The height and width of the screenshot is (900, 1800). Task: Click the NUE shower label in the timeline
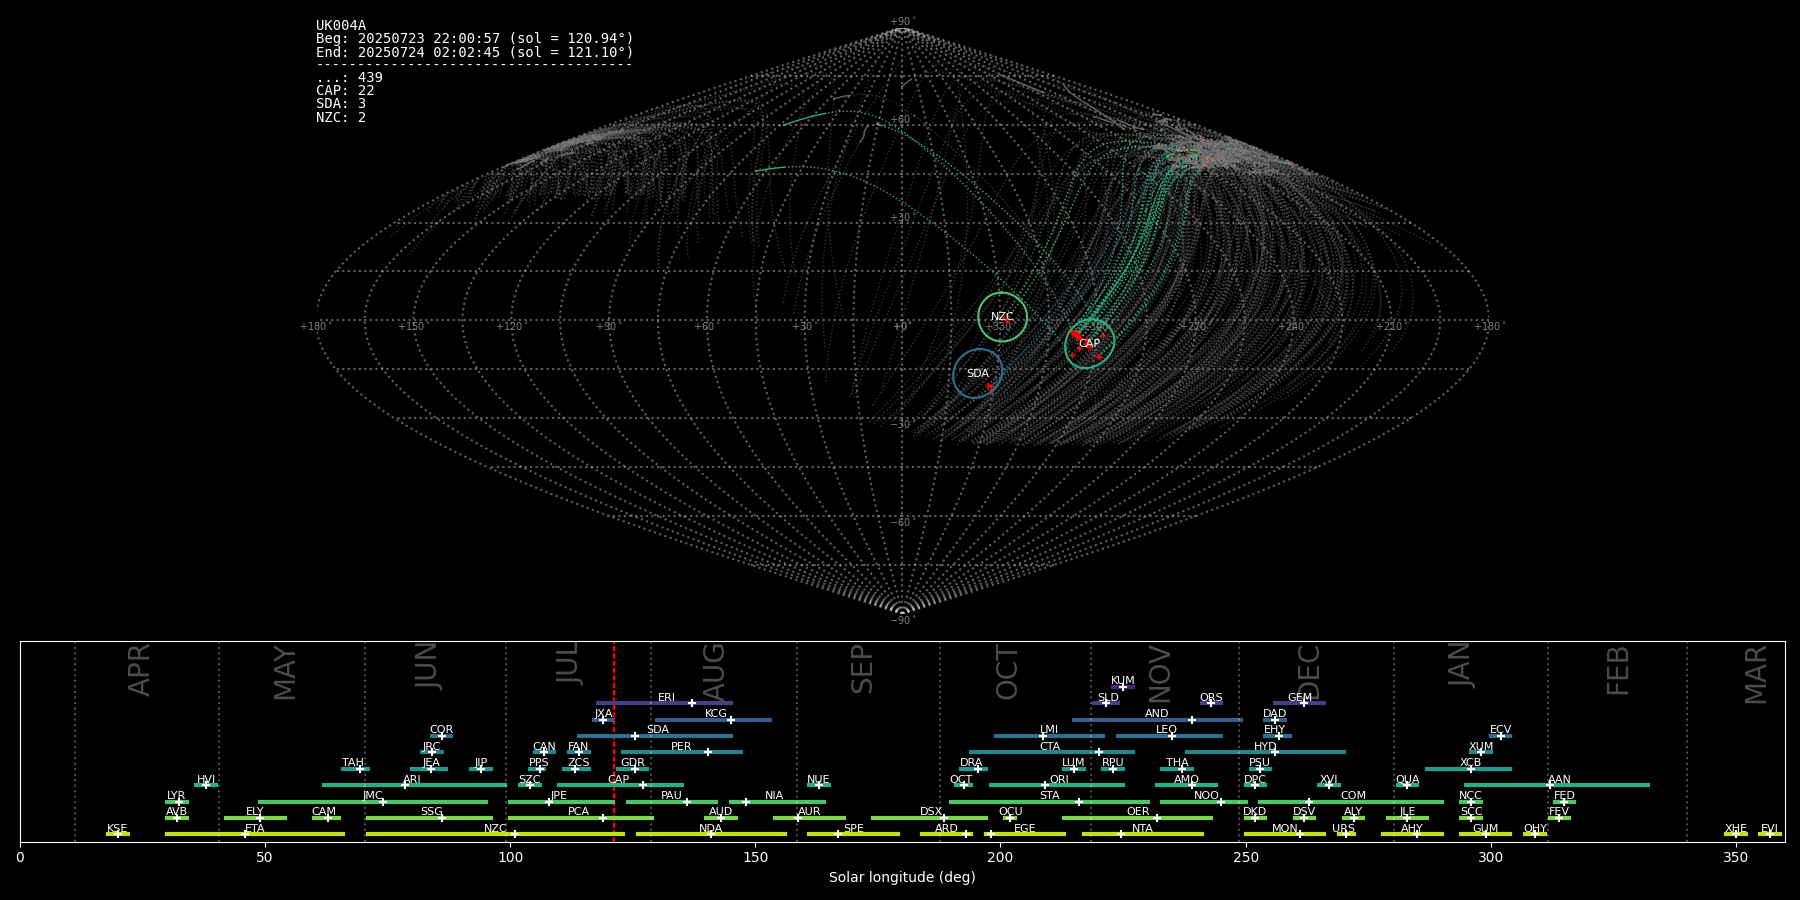(818, 780)
